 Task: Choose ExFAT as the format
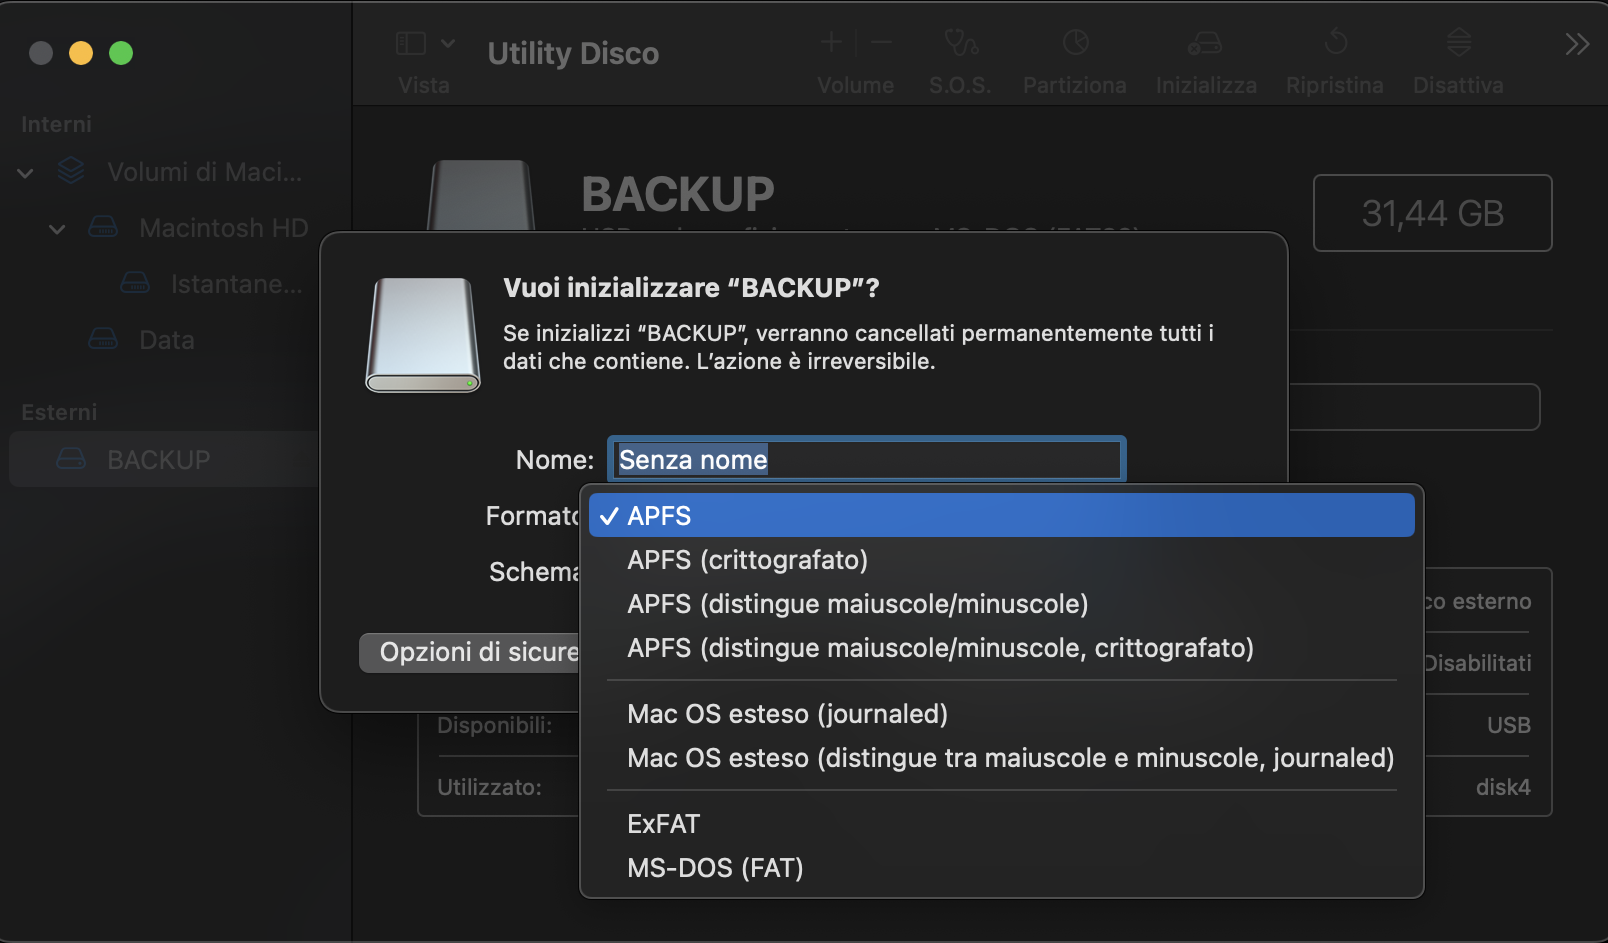[662, 823]
